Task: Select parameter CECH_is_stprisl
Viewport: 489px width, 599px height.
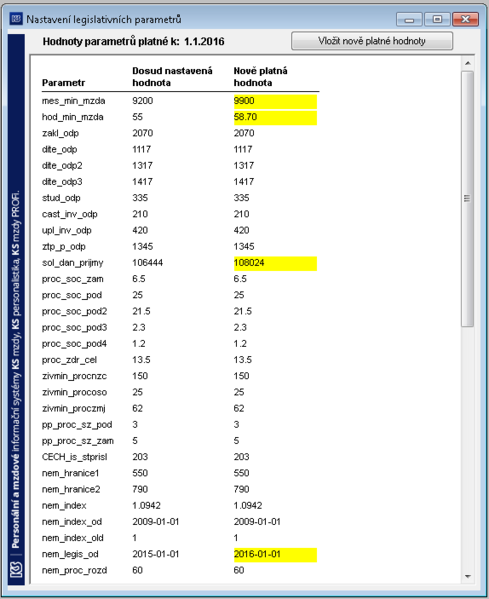Action: [74, 457]
